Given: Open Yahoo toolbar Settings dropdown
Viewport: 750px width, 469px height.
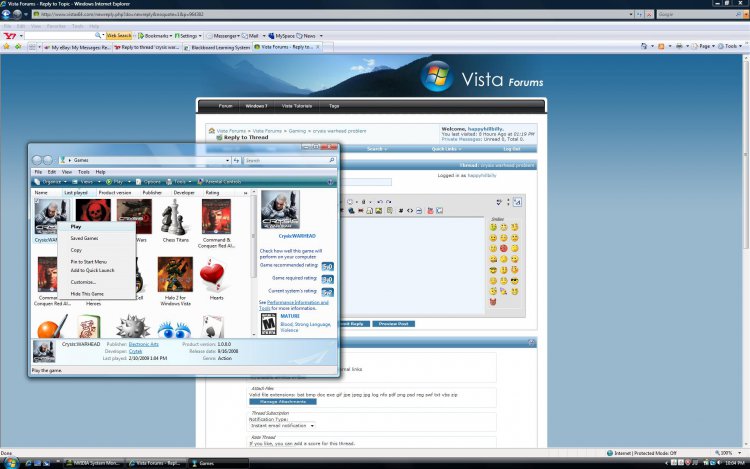Looking at the screenshot, I should coord(188,36).
